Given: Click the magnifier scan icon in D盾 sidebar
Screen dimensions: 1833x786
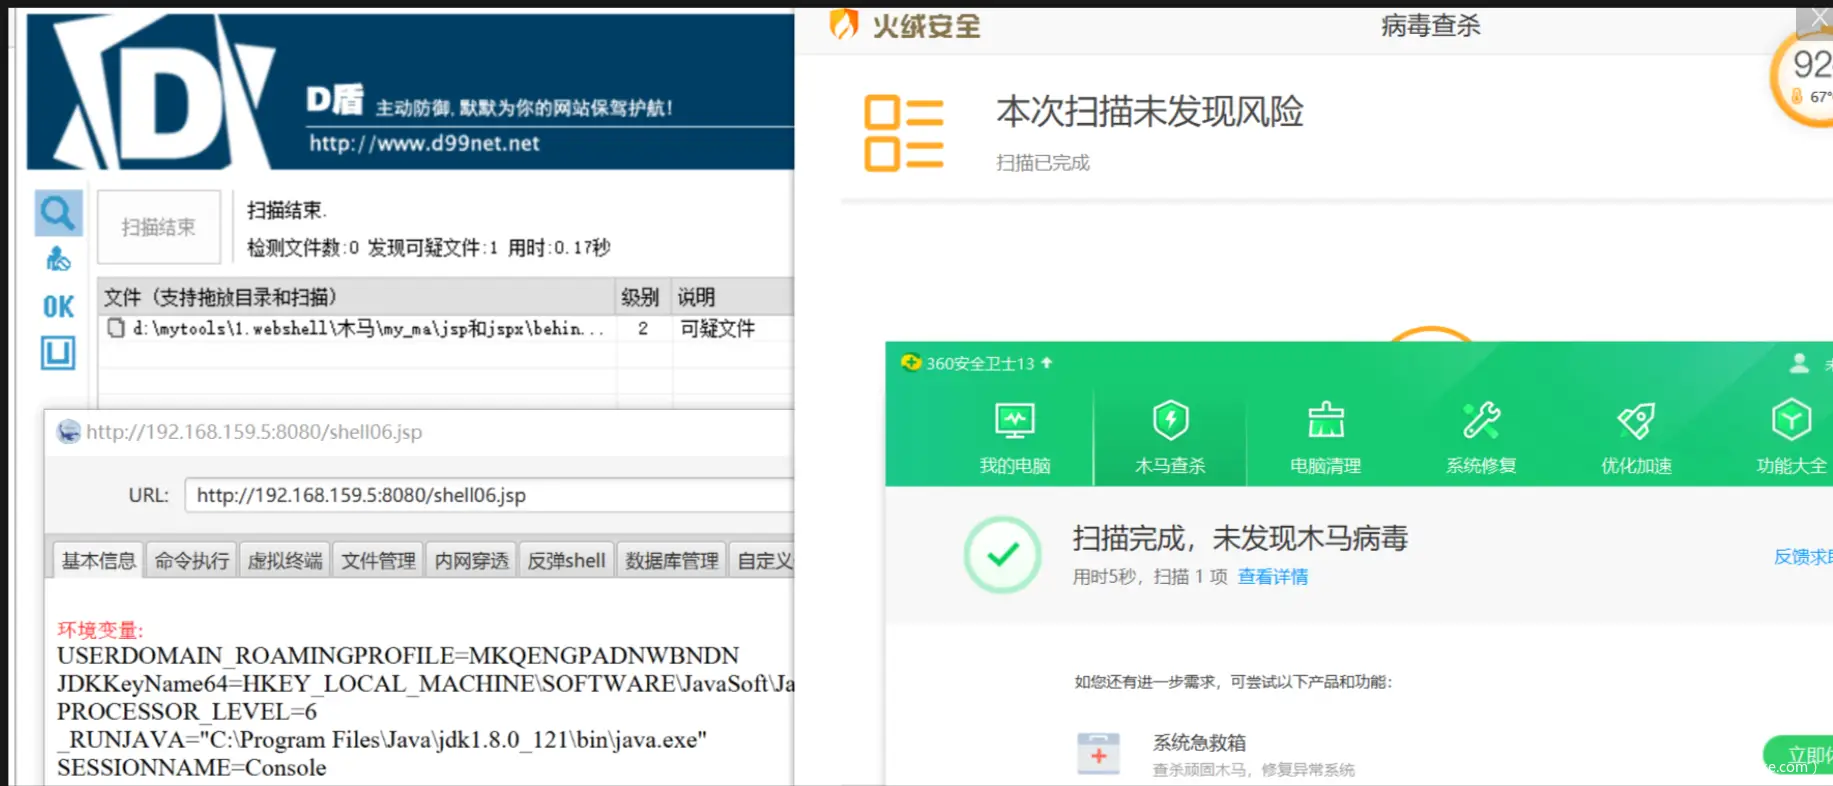Looking at the screenshot, I should pos(58,213).
